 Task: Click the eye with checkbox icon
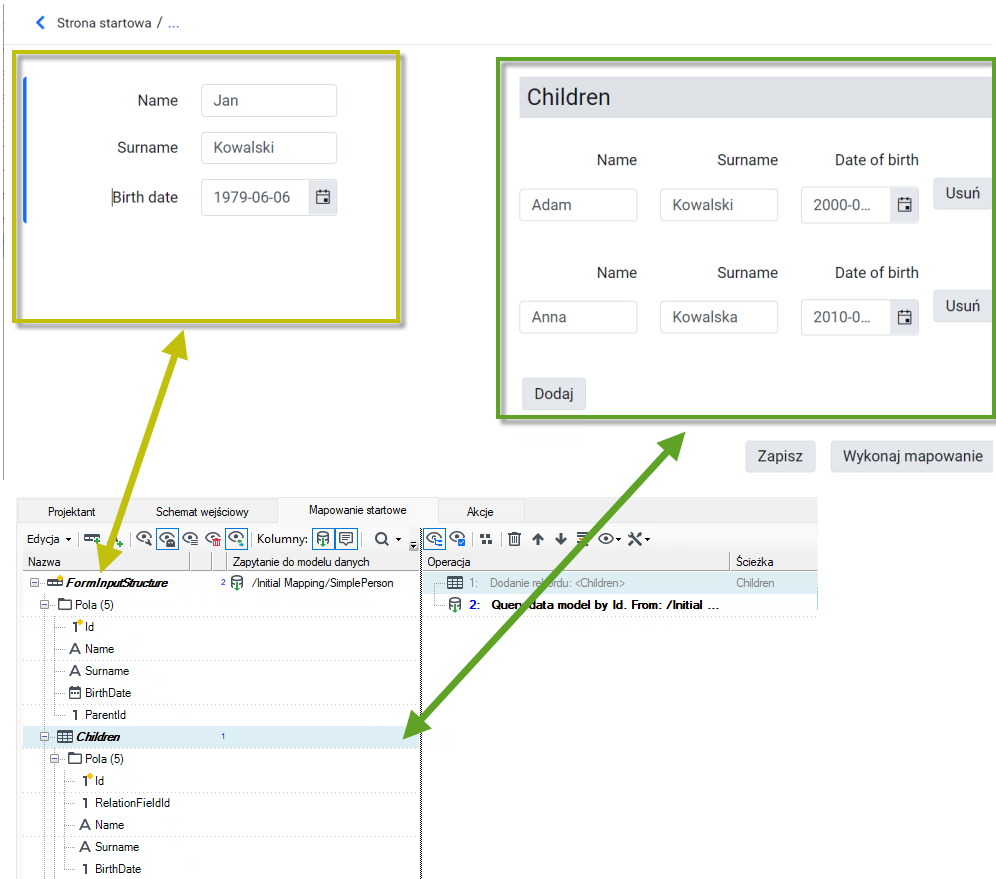(x=457, y=539)
